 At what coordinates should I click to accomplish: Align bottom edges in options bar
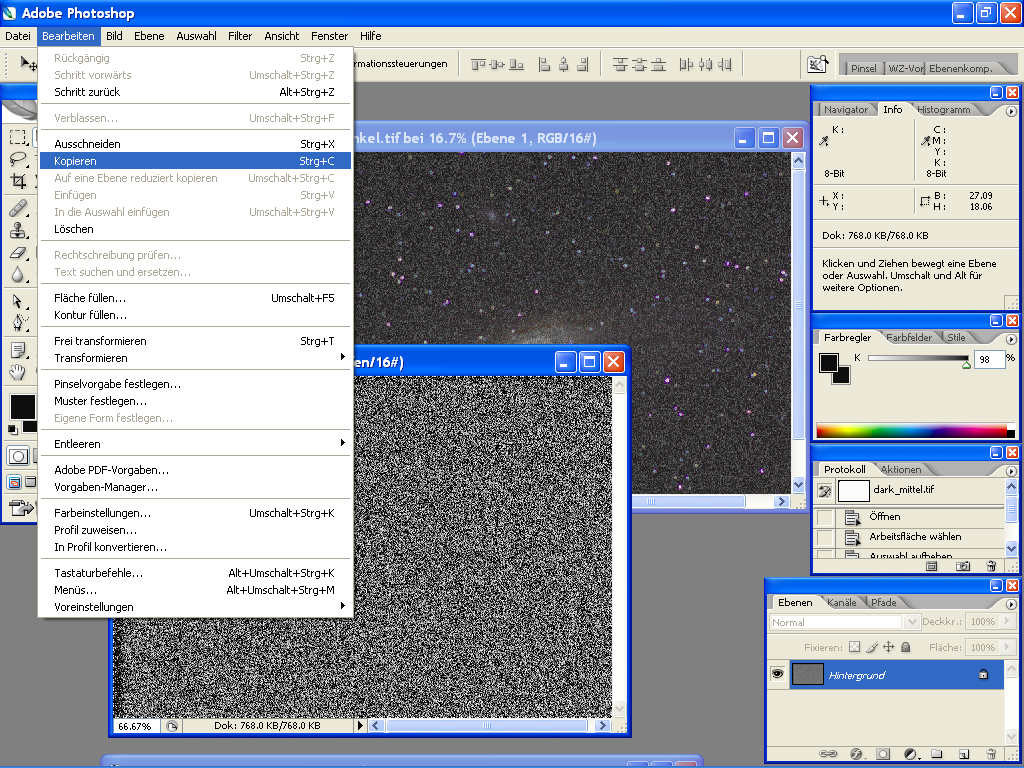click(517, 64)
